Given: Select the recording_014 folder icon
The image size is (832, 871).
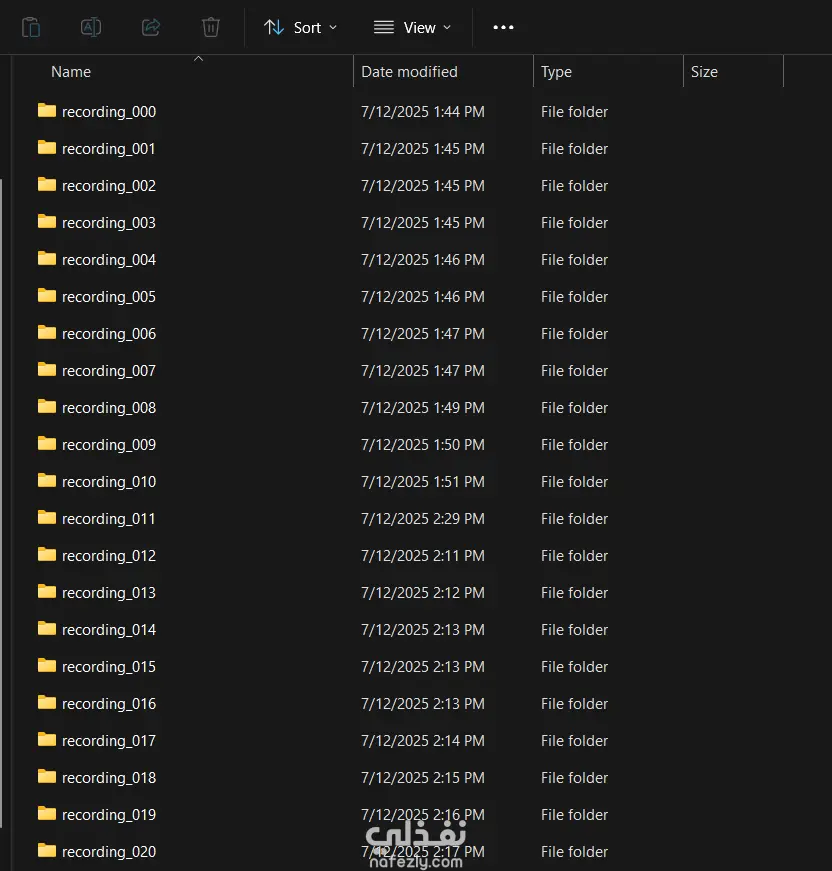Looking at the screenshot, I should point(47,628).
